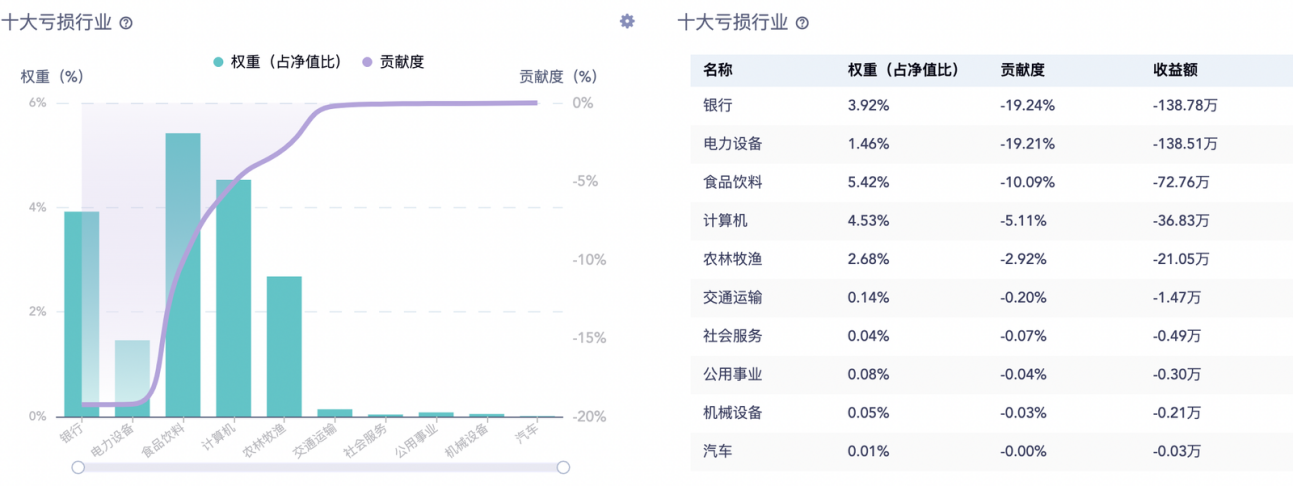1293x486 pixels.
Task: Click the 计算机 bar in chart
Action: click(233, 298)
